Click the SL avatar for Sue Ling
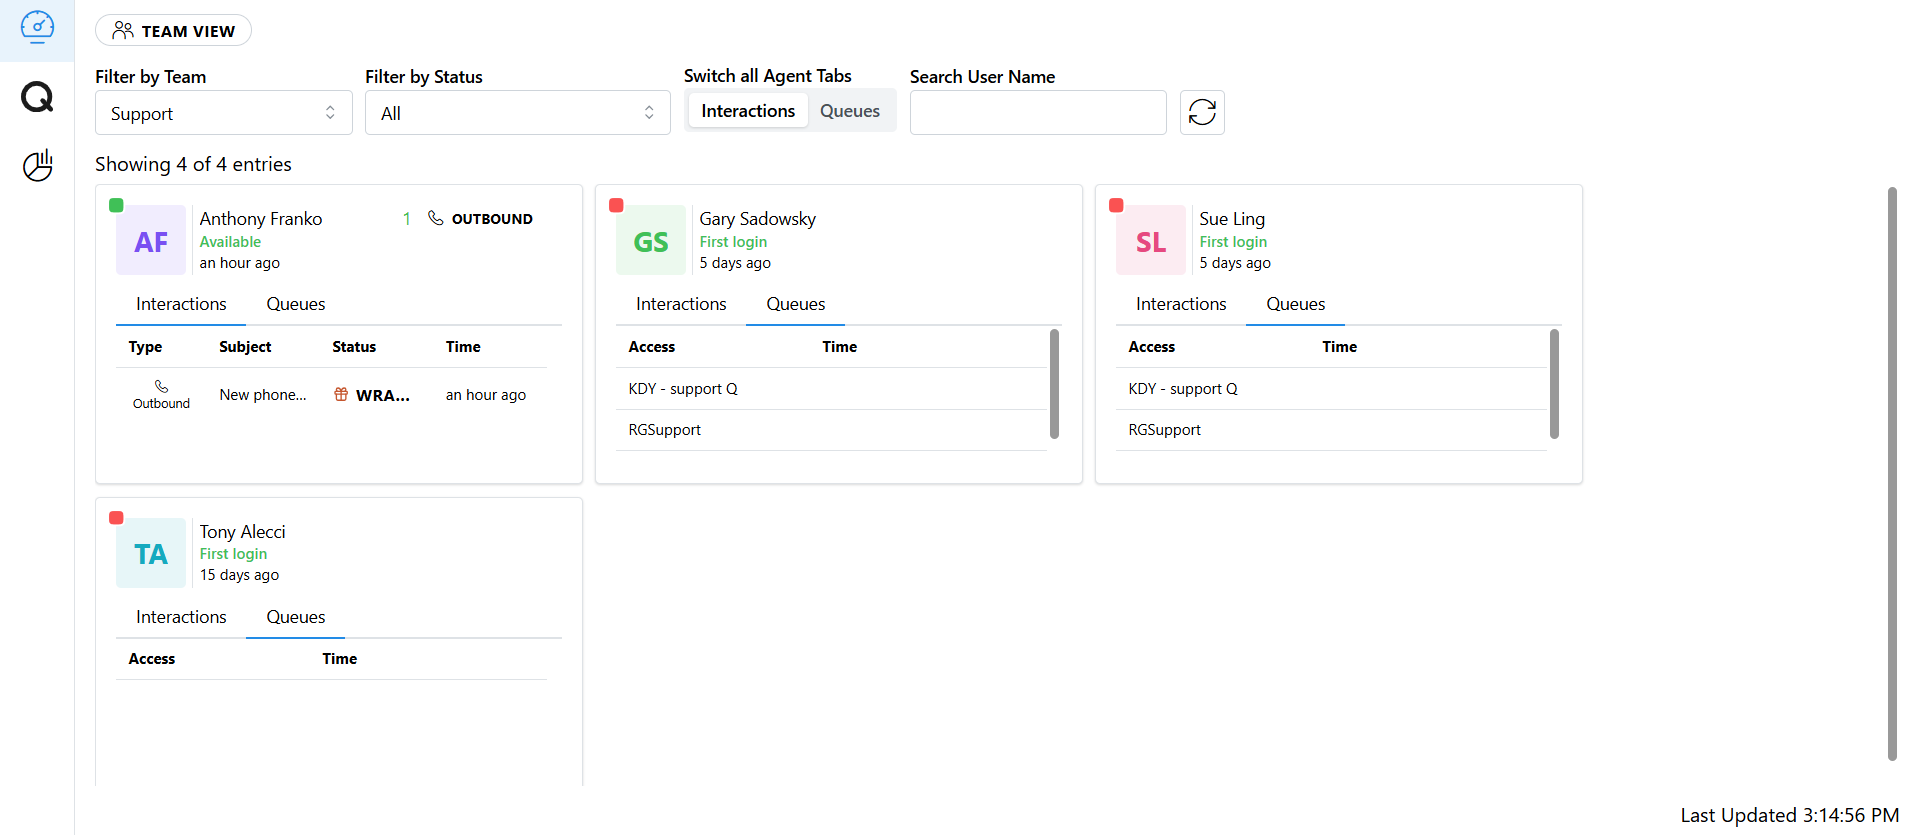 click(1151, 241)
